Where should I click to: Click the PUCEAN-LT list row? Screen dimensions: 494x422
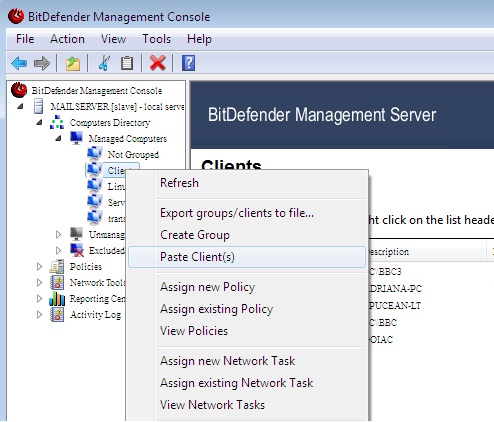tap(395, 306)
